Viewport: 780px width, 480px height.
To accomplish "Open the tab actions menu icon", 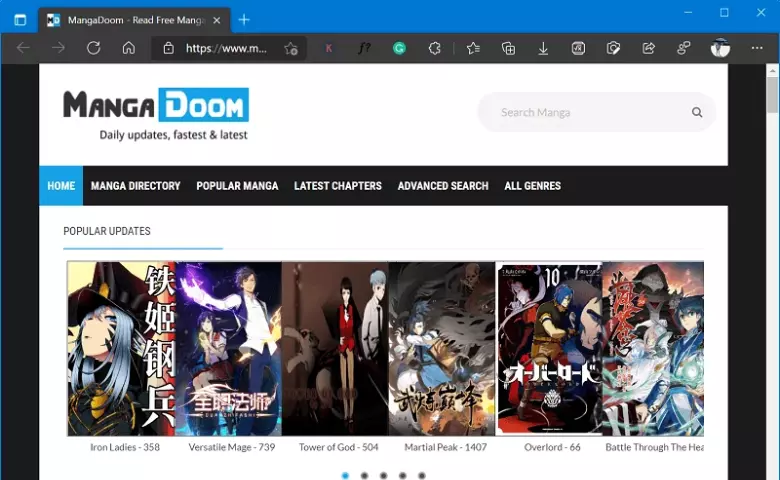I will [x=20, y=20].
